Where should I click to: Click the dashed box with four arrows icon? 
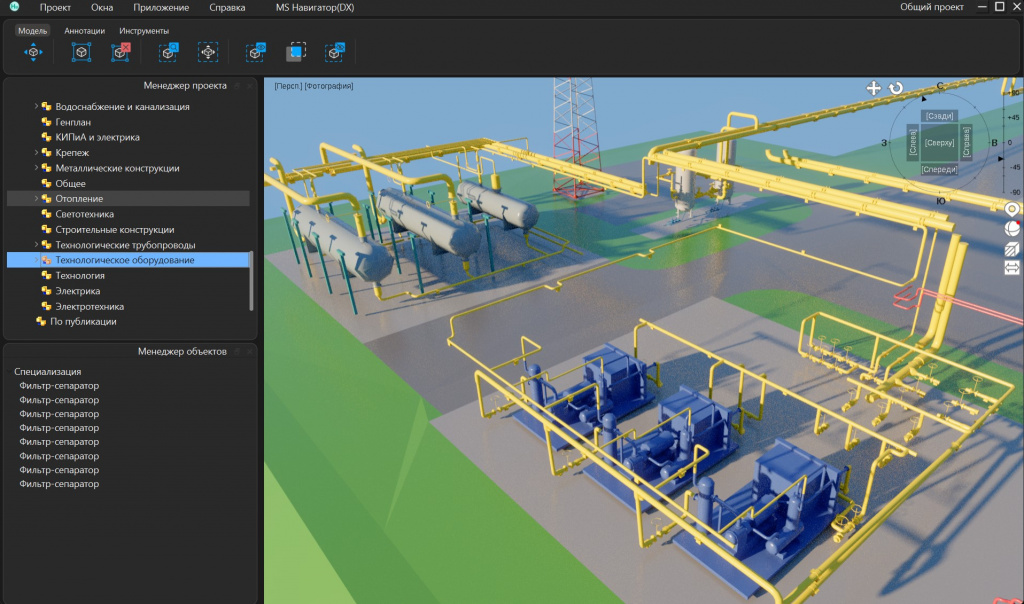tap(208, 52)
